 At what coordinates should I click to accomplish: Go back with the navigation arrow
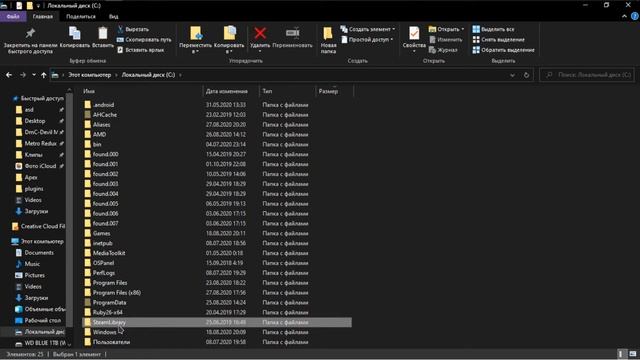pos(9,75)
